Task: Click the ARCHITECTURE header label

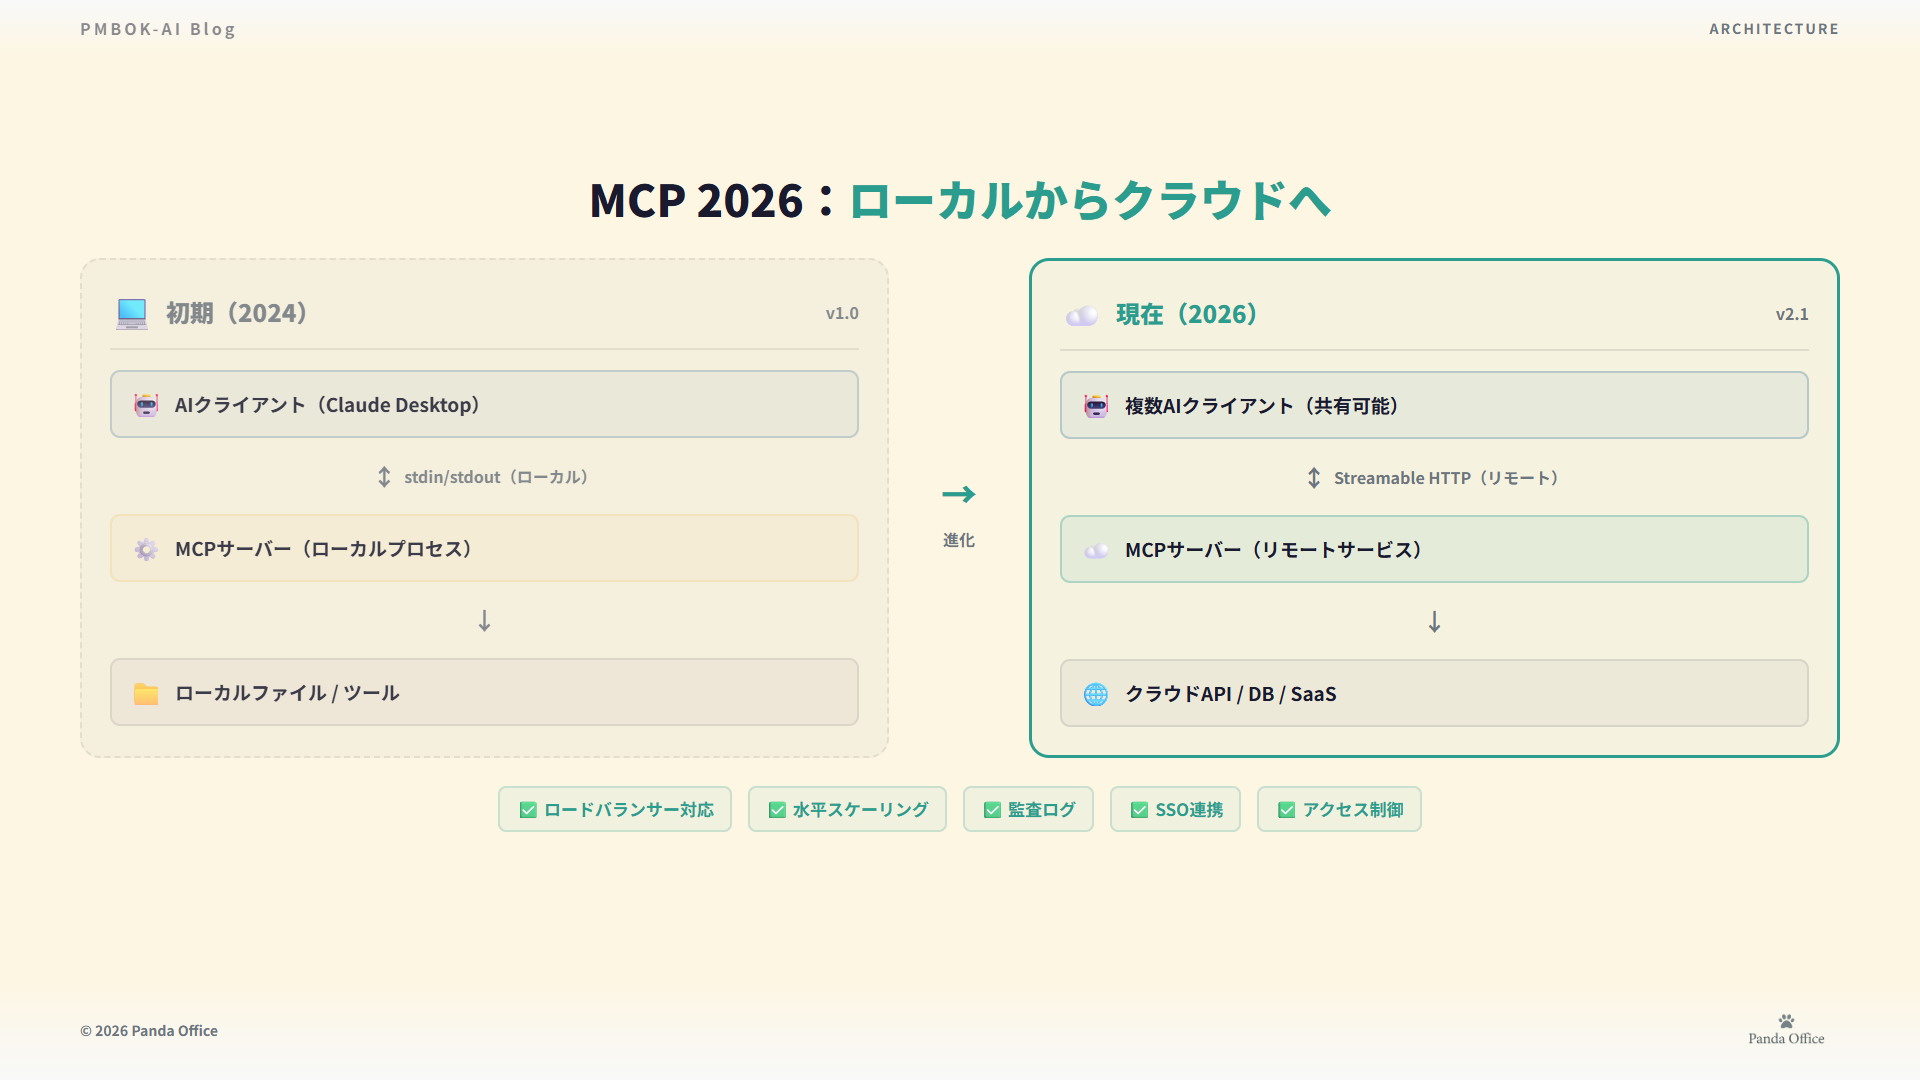Action: click(x=1773, y=29)
